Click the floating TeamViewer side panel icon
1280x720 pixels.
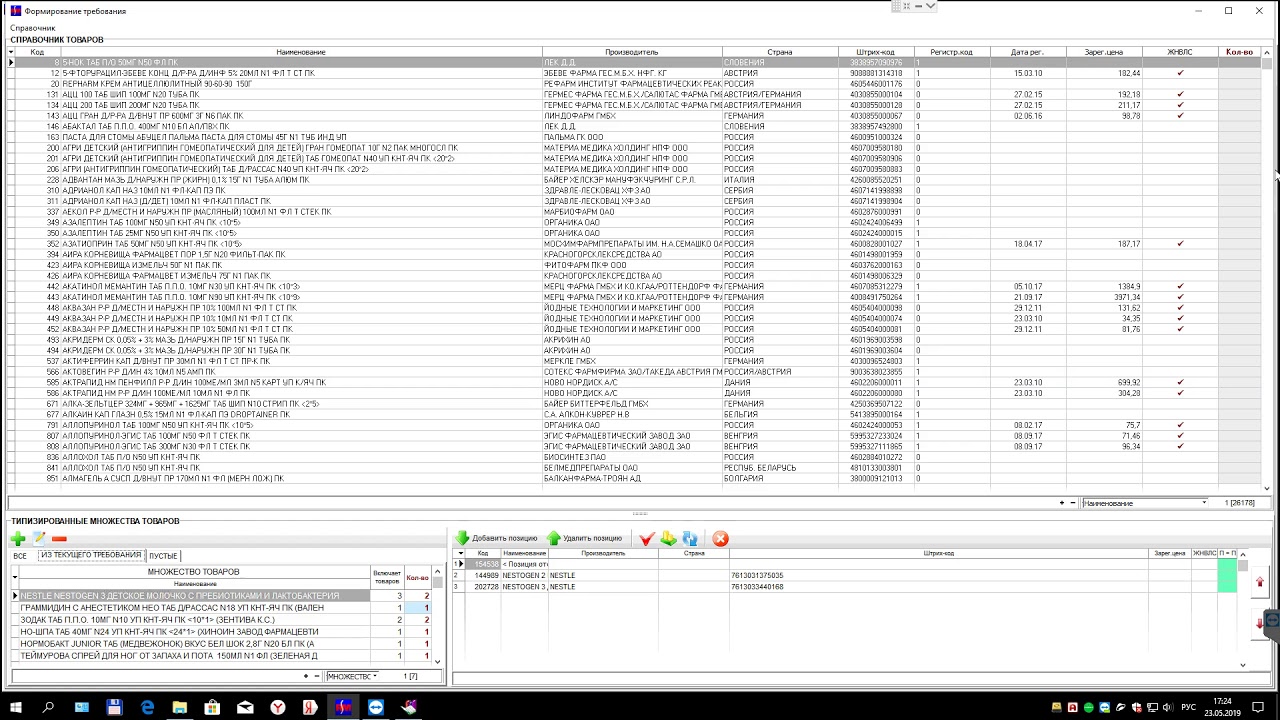coord(1272,621)
